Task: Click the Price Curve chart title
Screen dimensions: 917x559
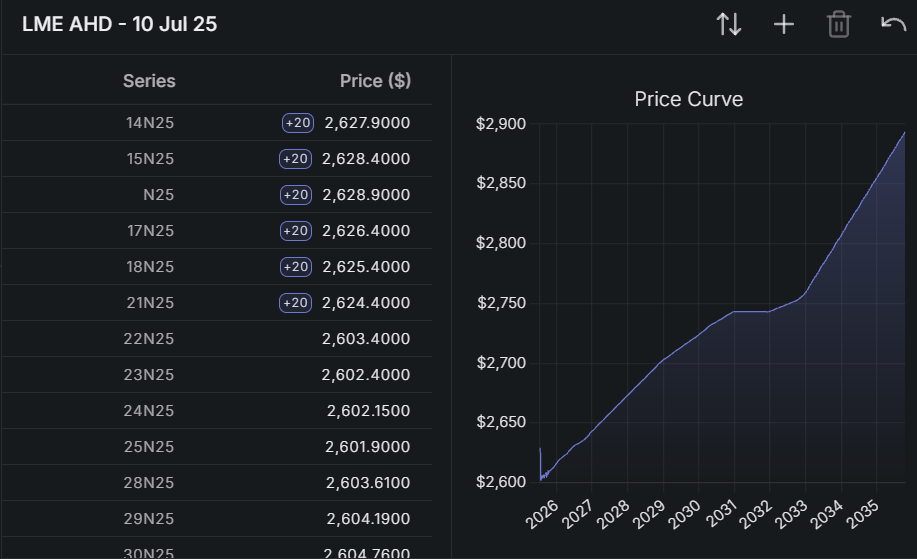Action: pyautogui.click(x=689, y=99)
